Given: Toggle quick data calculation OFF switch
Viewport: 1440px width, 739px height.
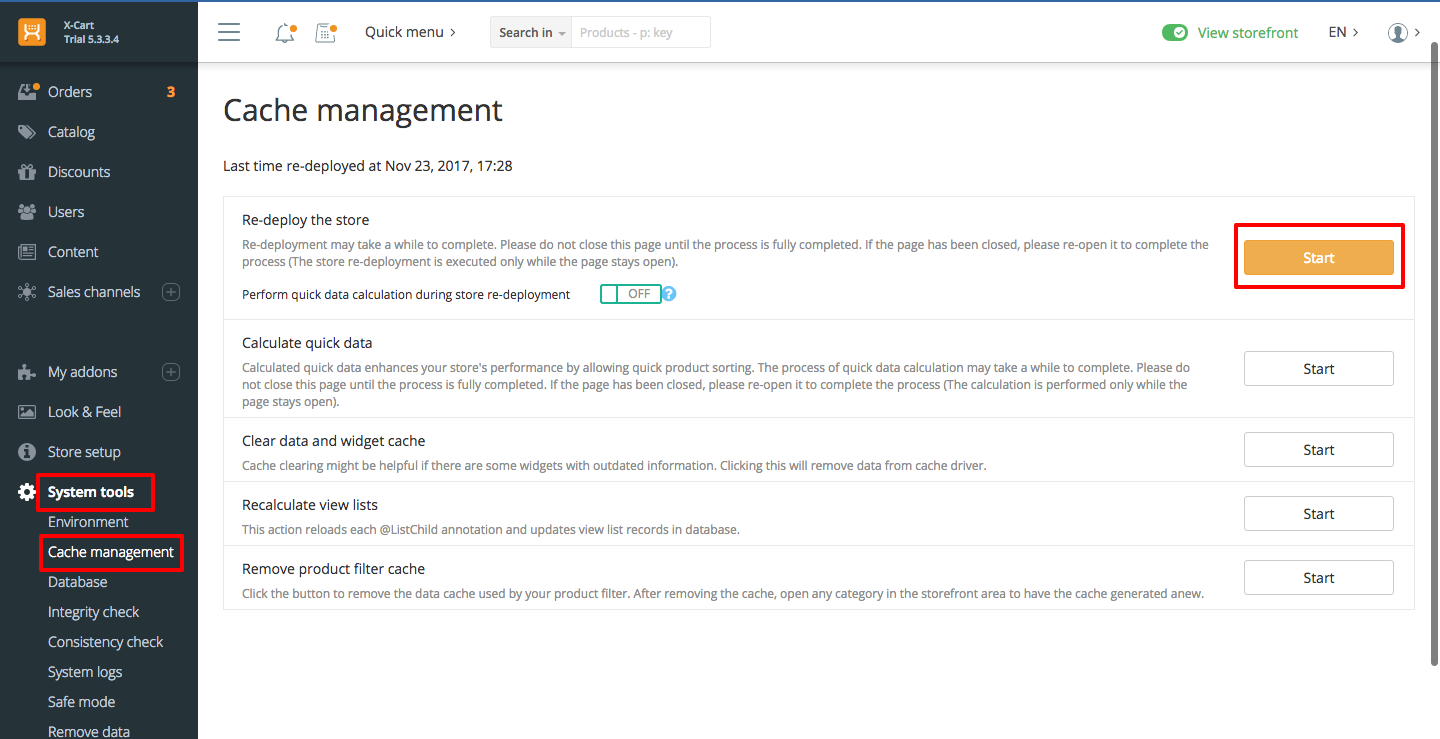Looking at the screenshot, I should pos(630,294).
